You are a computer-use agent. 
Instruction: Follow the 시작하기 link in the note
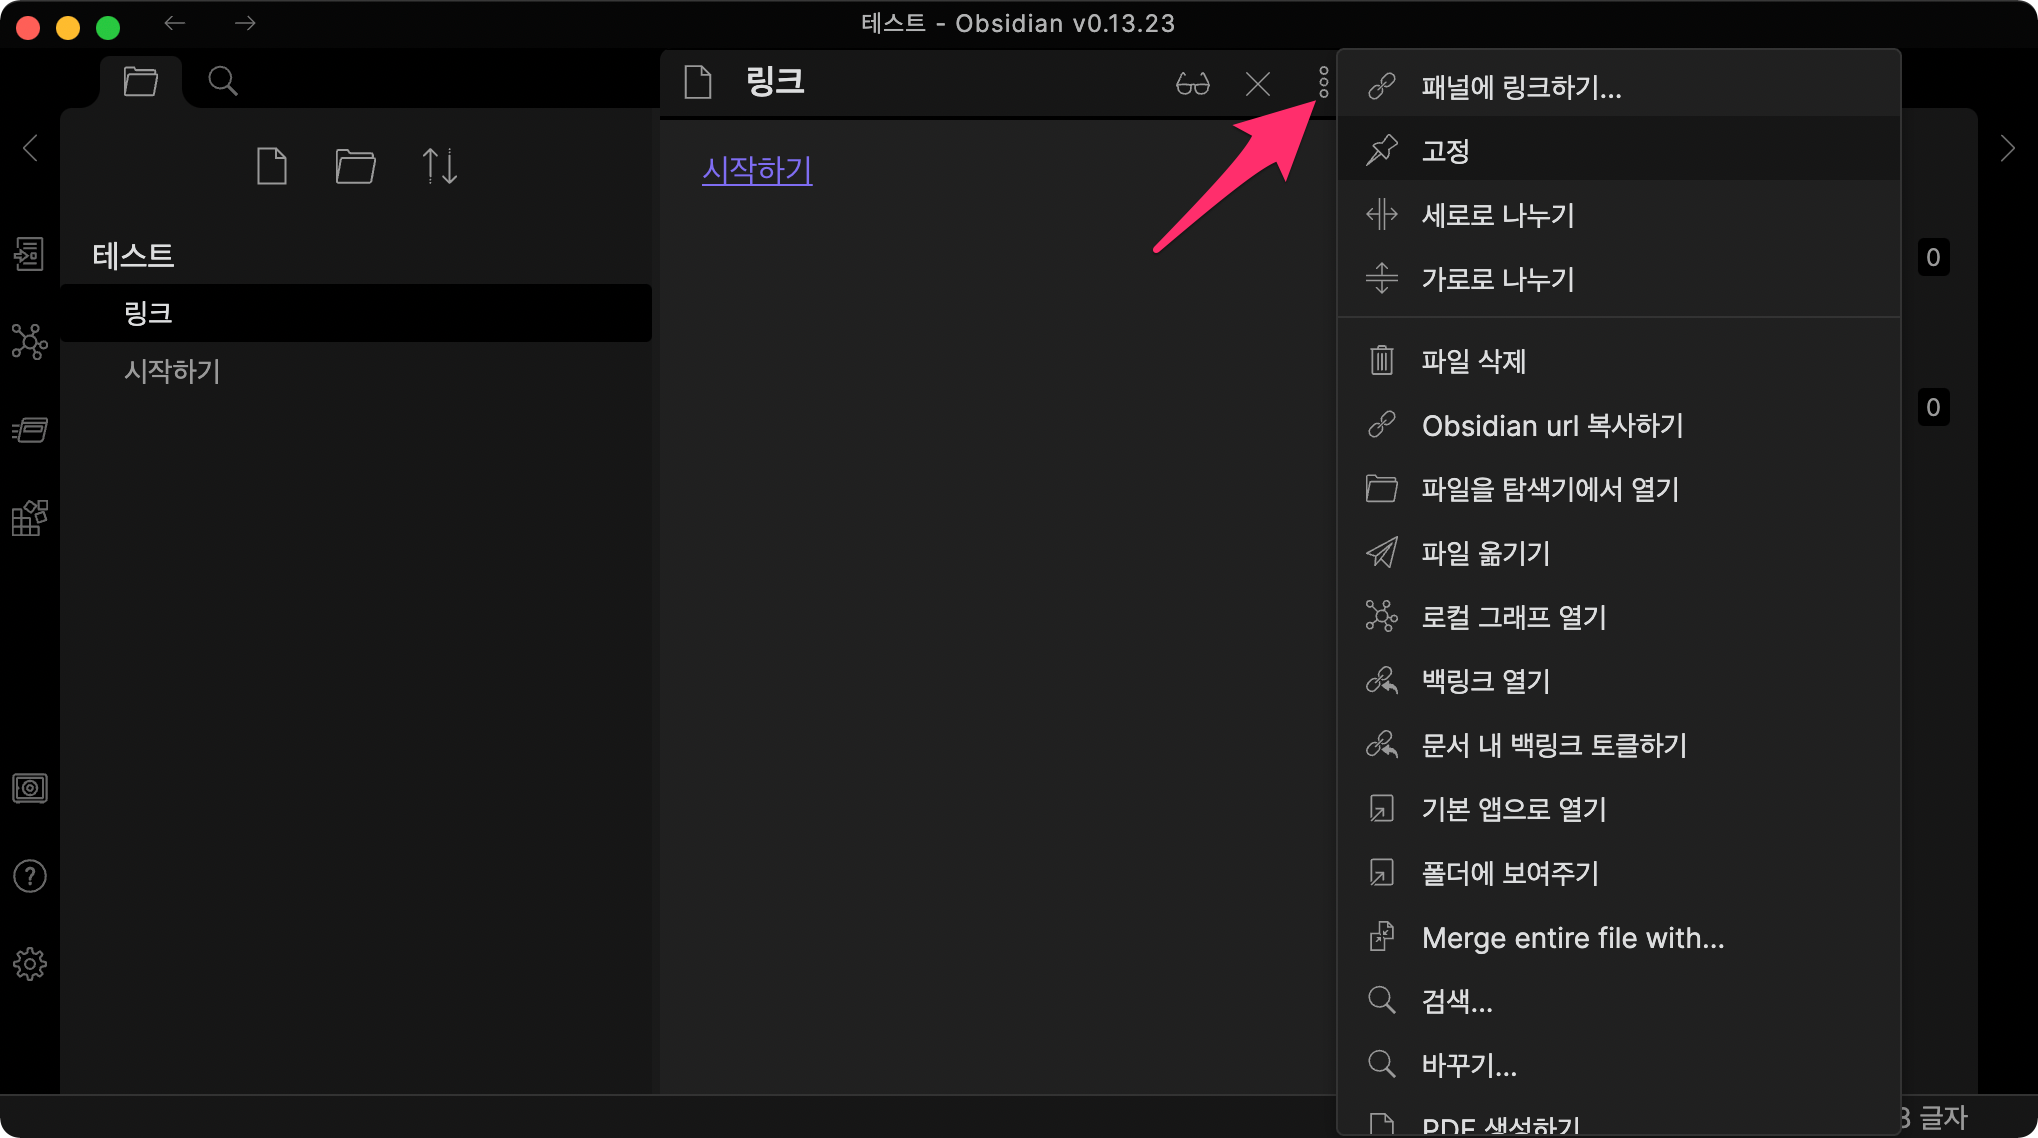point(757,170)
